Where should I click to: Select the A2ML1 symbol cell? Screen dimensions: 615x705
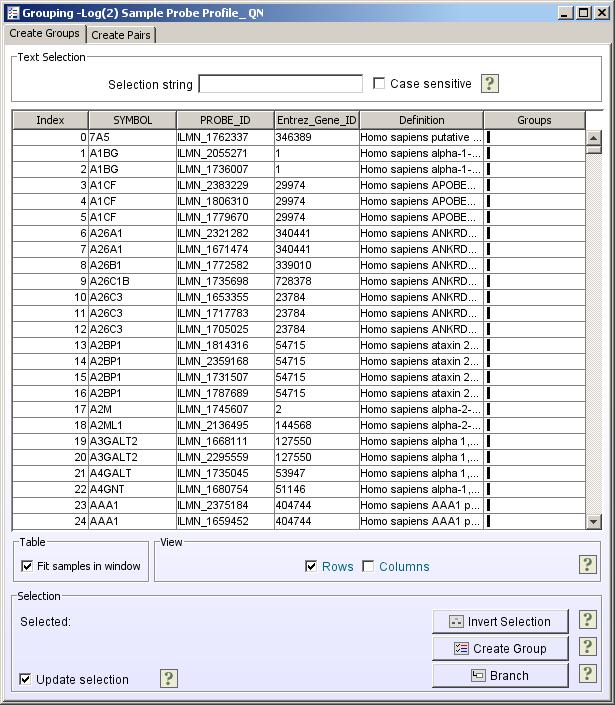[132, 425]
